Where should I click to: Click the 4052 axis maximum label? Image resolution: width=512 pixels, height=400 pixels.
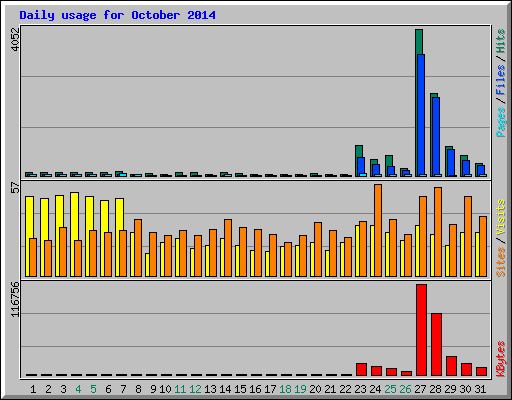(15, 39)
